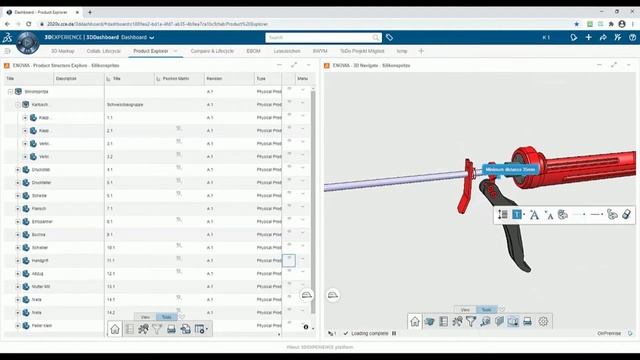Select View tab in Product Structure toolbar
Image resolution: width=640 pixels, height=360 pixels.
(145, 317)
